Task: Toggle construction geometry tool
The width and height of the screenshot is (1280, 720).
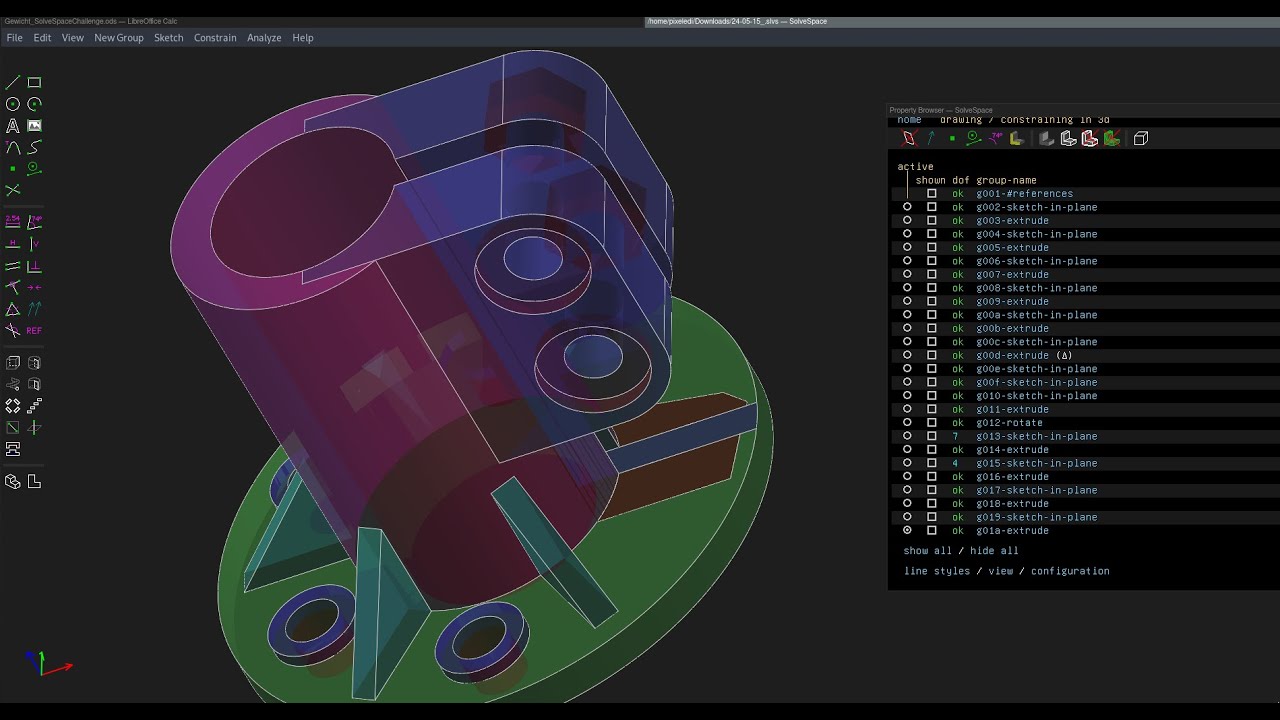Action: 34,168
